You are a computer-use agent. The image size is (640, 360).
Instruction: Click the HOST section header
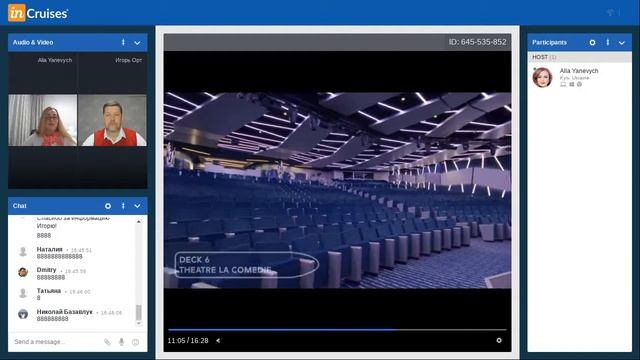pyautogui.click(x=580, y=57)
